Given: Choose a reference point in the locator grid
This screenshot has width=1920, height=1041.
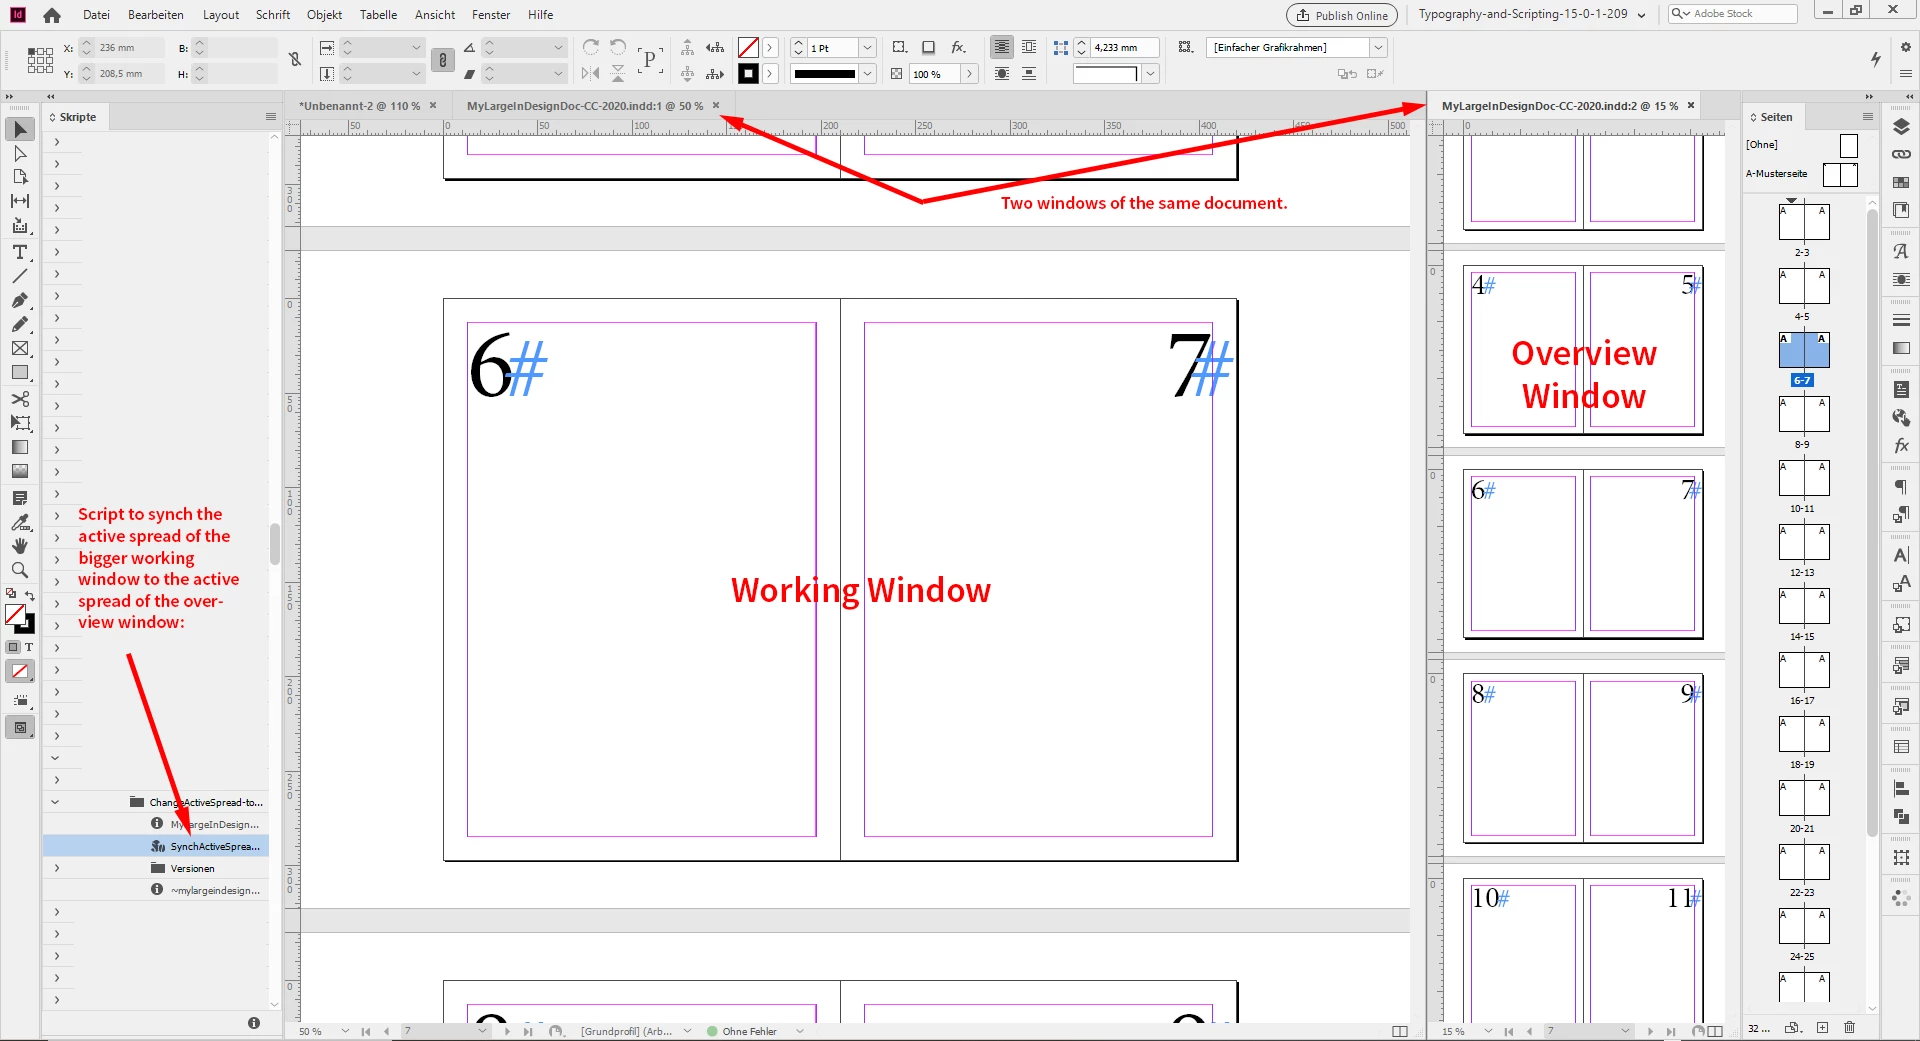Looking at the screenshot, I should [x=40, y=60].
